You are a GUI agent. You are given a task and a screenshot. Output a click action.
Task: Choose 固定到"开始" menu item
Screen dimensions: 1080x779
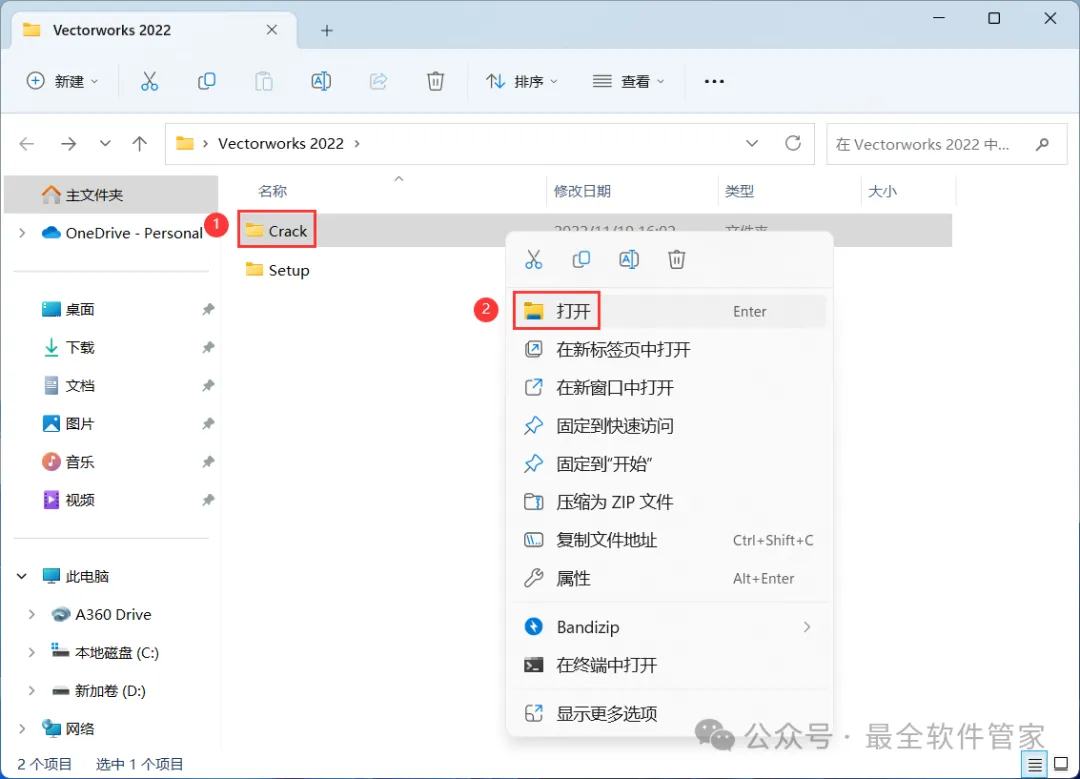coord(669,464)
